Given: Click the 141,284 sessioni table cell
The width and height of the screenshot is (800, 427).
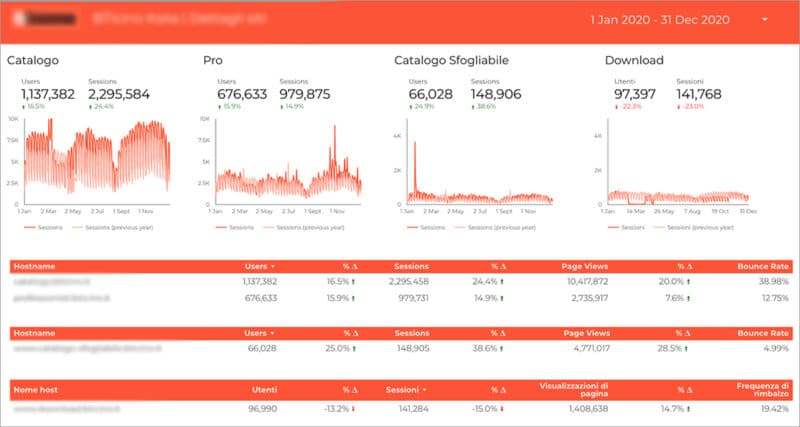Looking at the screenshot, I should [413, 409].
